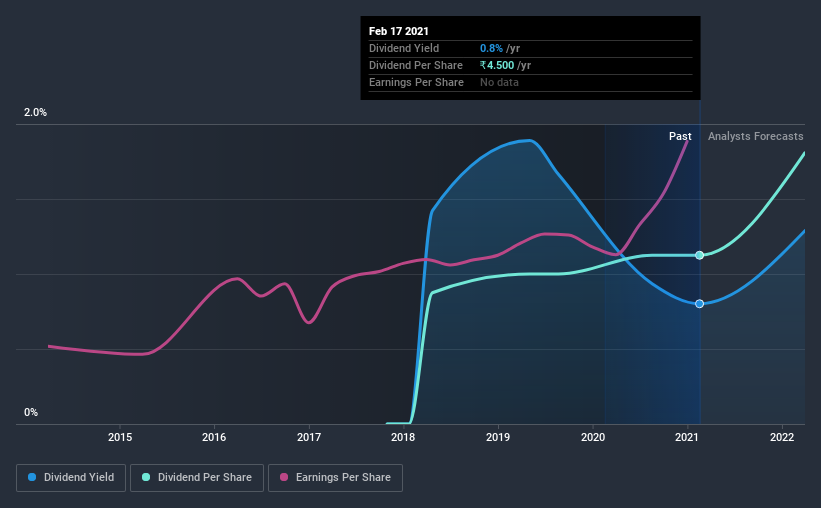The height and width of the screenshot is (508, 821).
Task: Select the 2022 x-axis tick label
Action: (782, 437)
